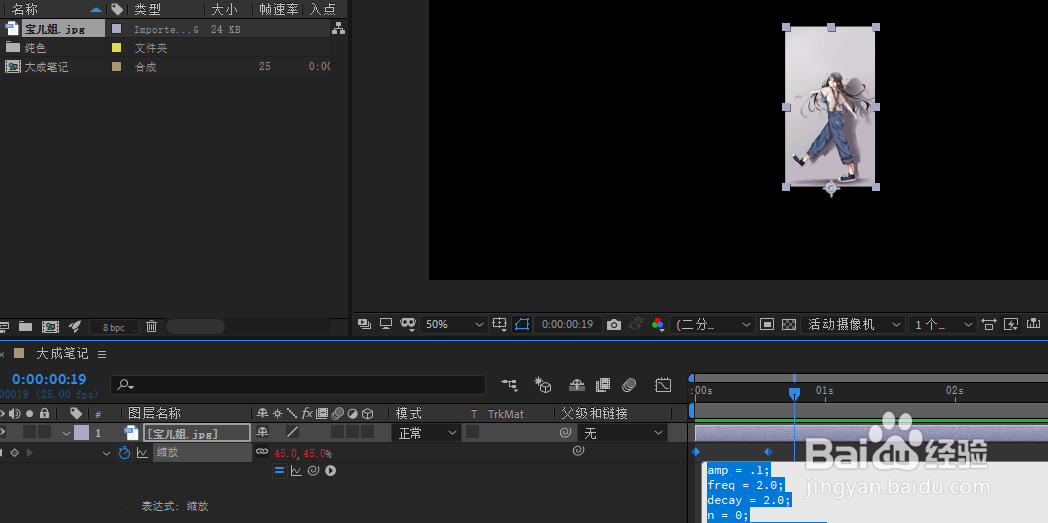Click the 缩放 graph icon beside the stopwatch
Image resolution: width=1048 pixels, height=523 pixels.
click(x=142, y=452)
